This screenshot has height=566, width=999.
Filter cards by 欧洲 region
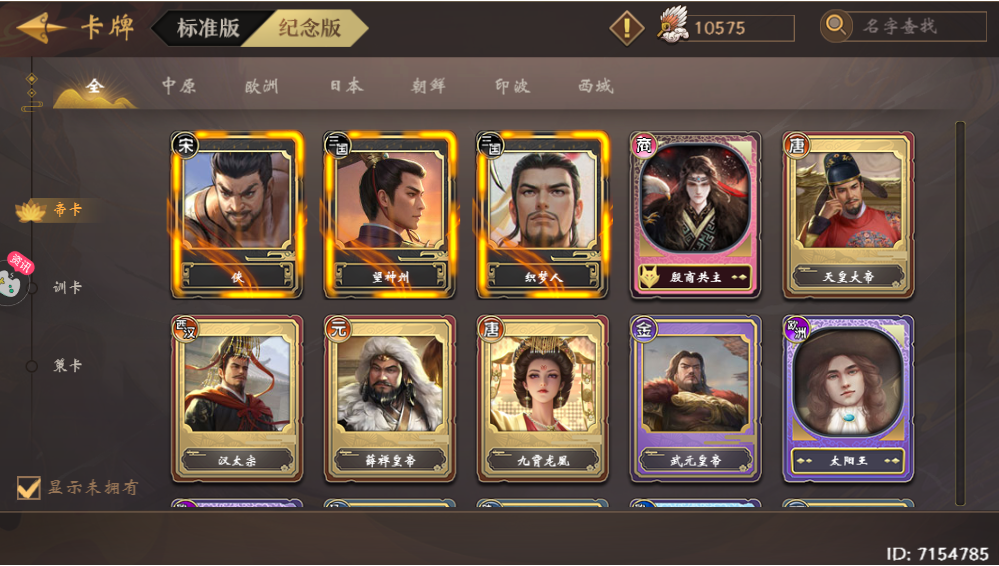click(262, 86)
